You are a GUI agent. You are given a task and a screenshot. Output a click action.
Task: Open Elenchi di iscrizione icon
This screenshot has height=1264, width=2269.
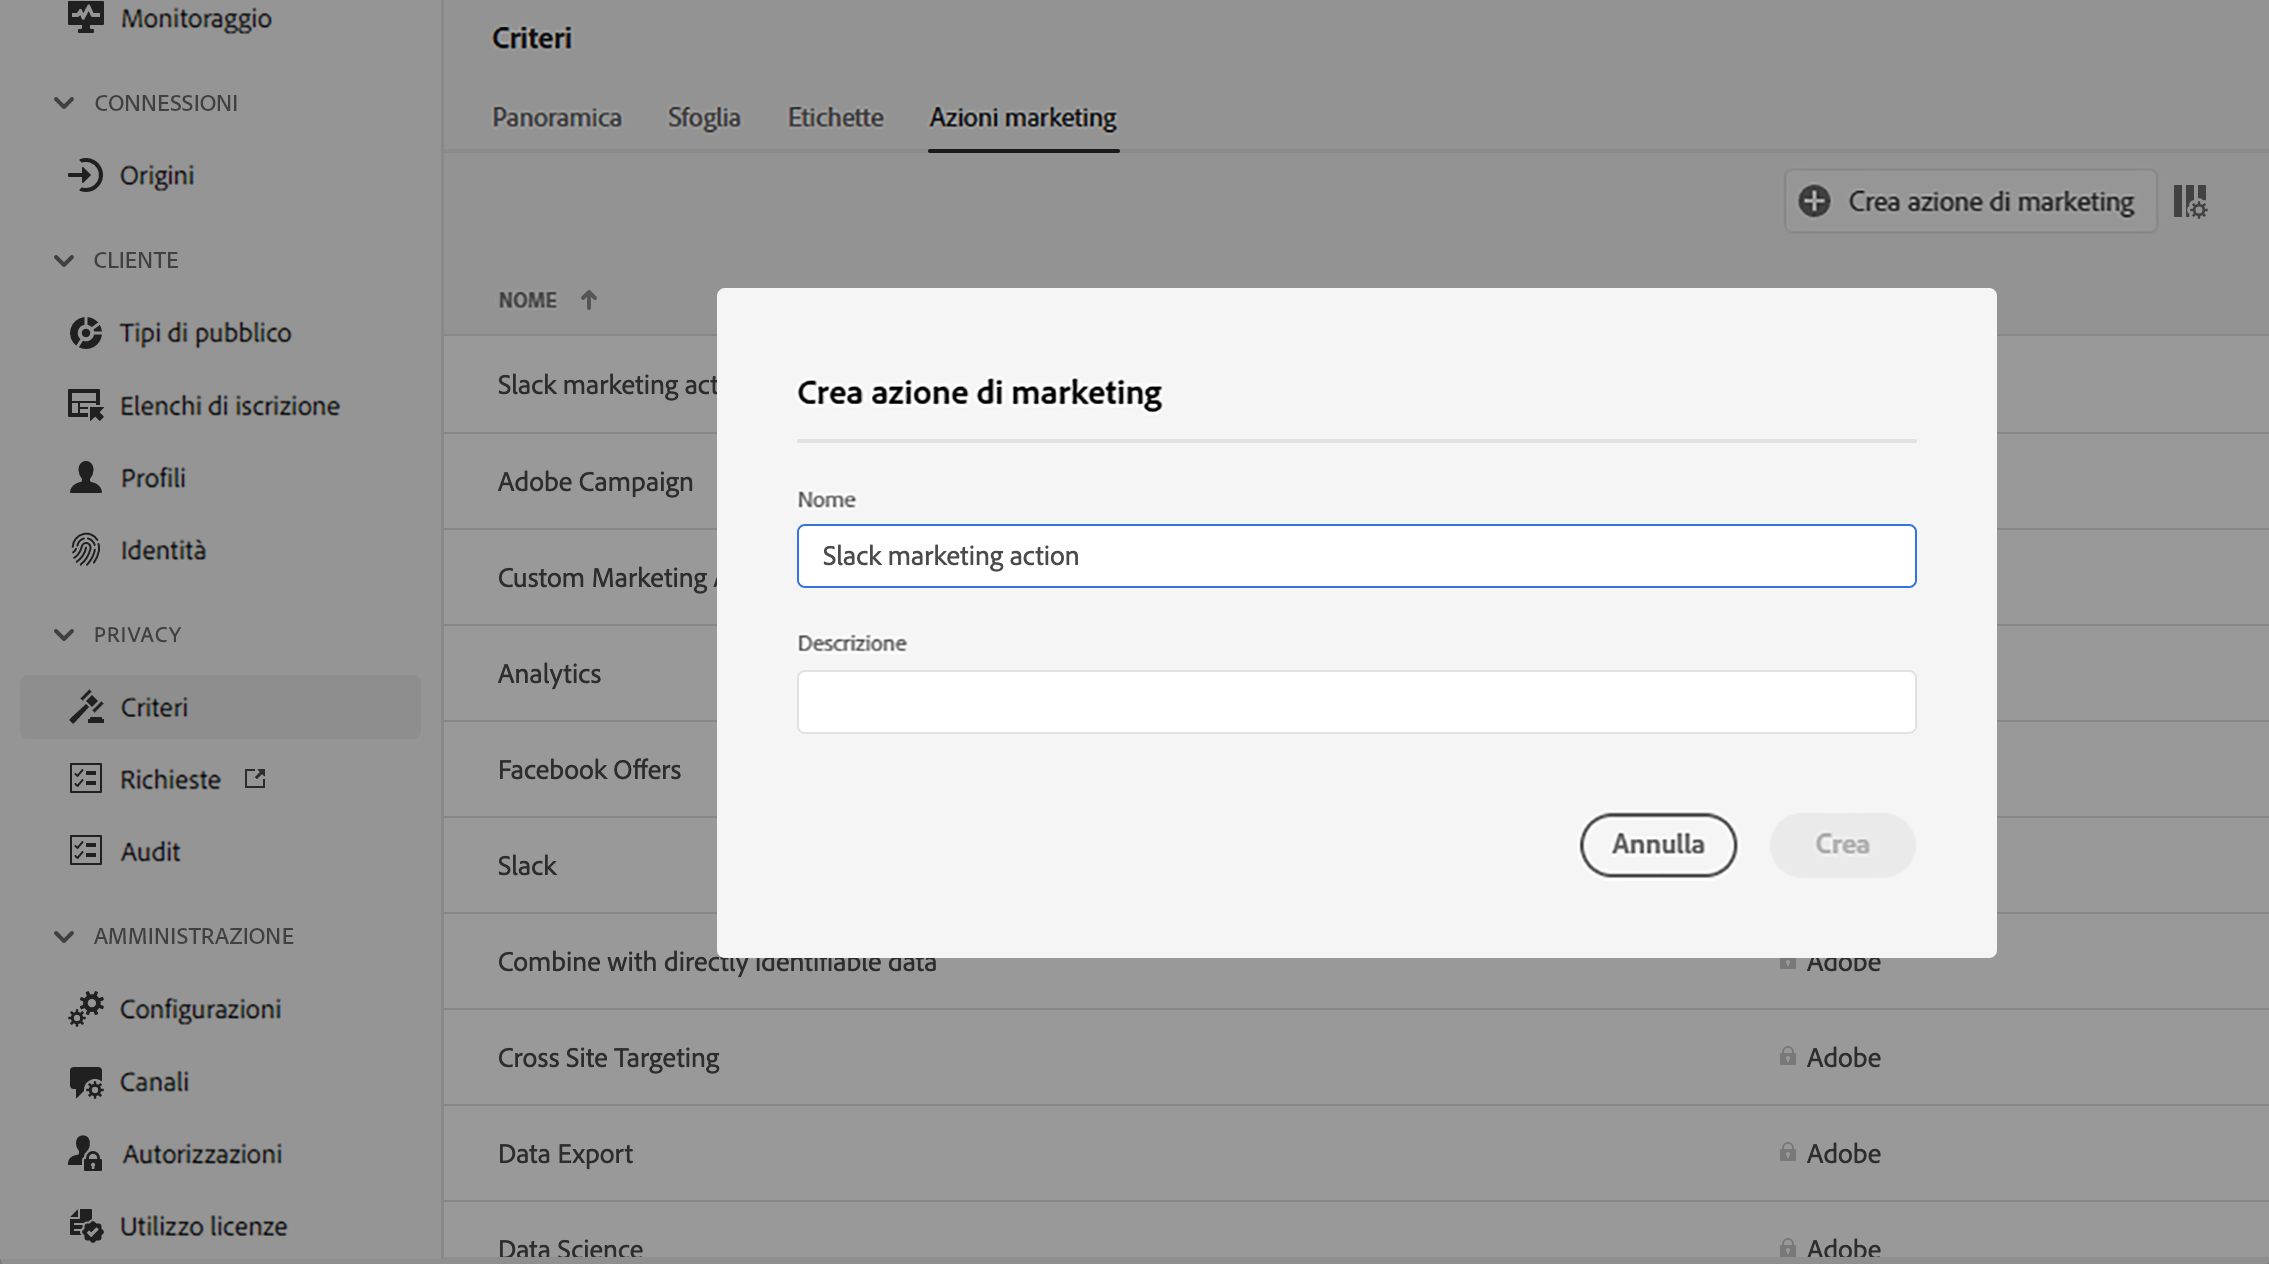coord(86,405)
